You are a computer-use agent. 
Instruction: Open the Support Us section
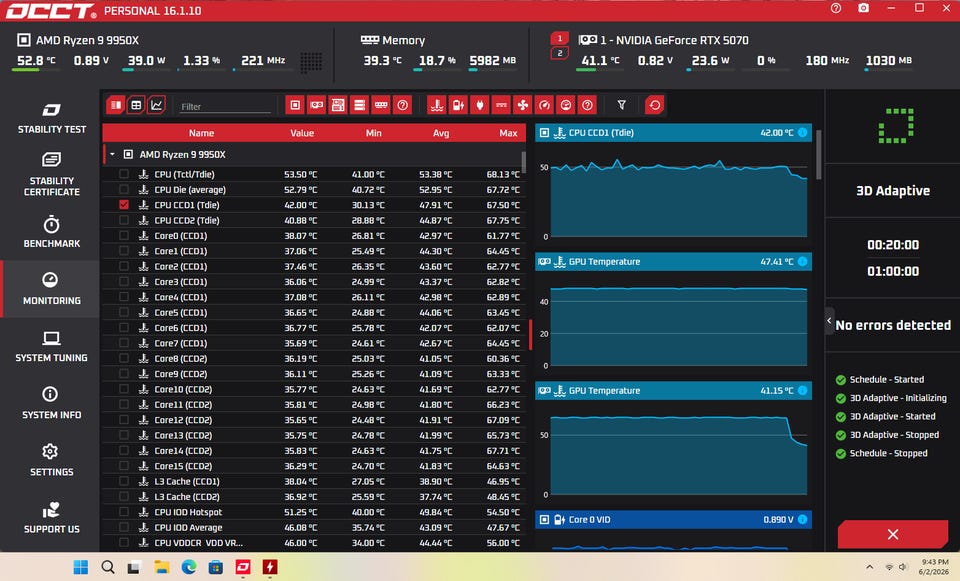point(51,517)
